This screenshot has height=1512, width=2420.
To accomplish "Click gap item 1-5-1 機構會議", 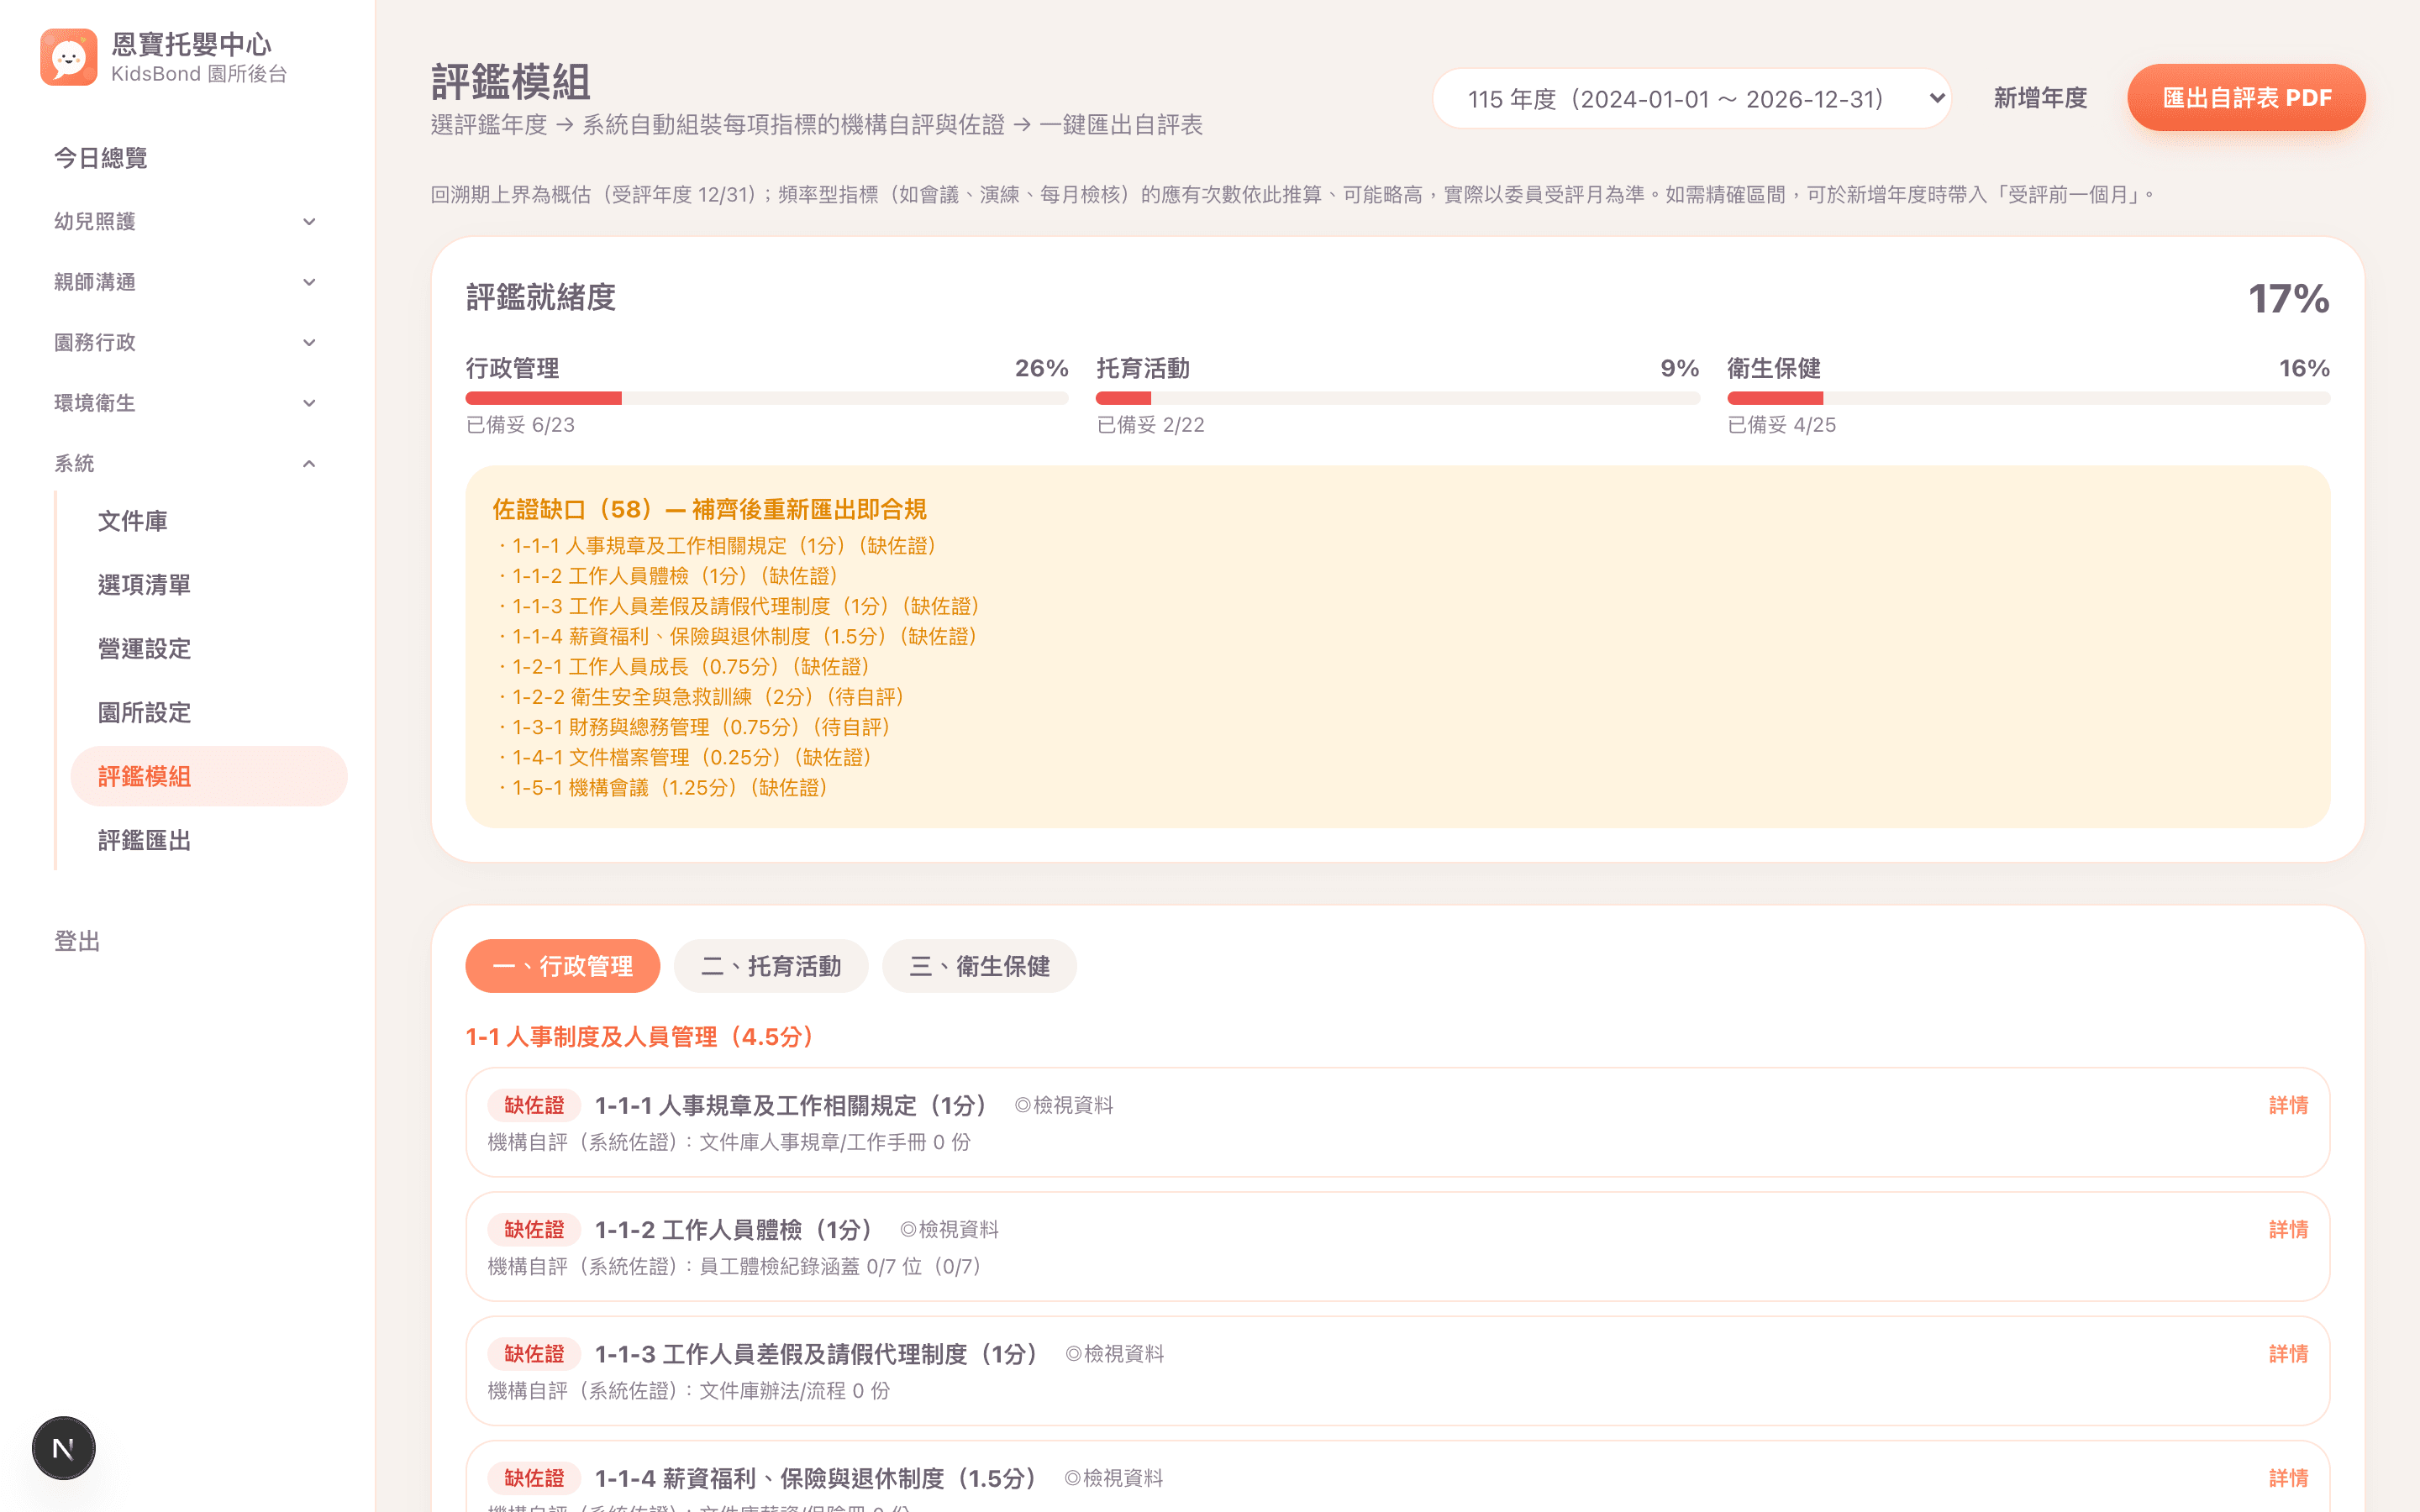I will point(663,788).
